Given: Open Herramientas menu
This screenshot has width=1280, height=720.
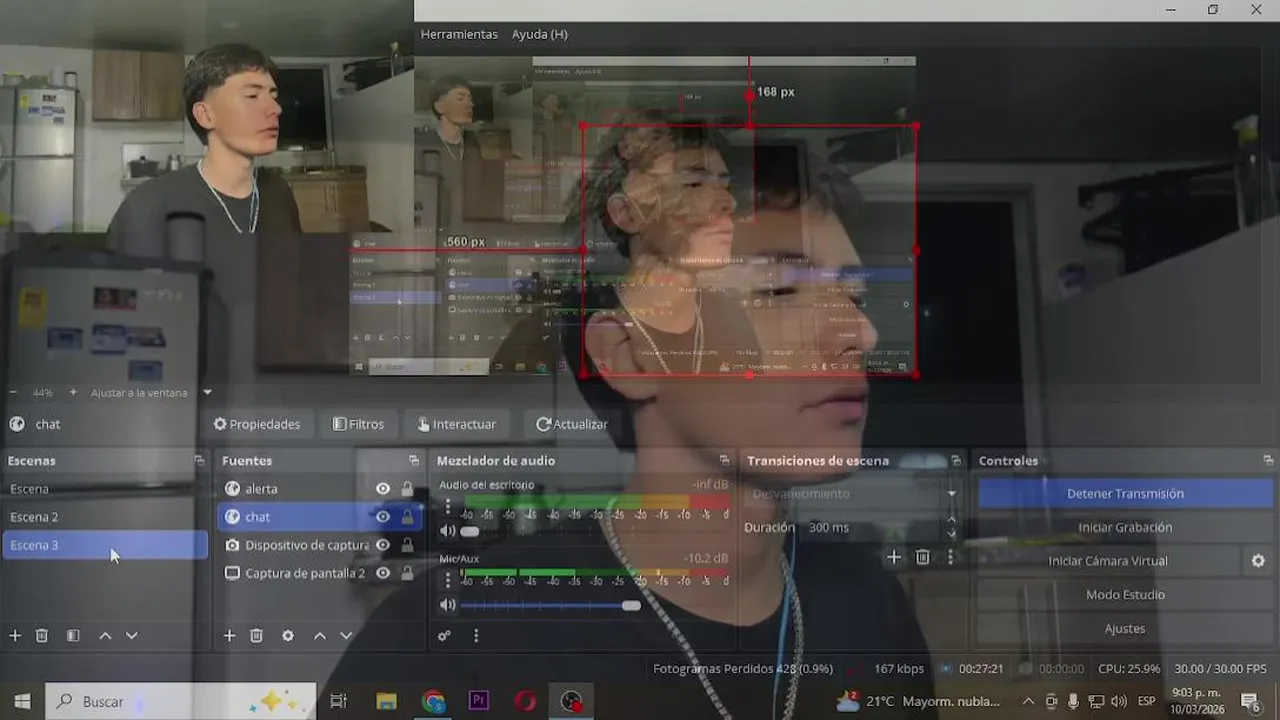Looking at the screenshot, I should [459, 34].
